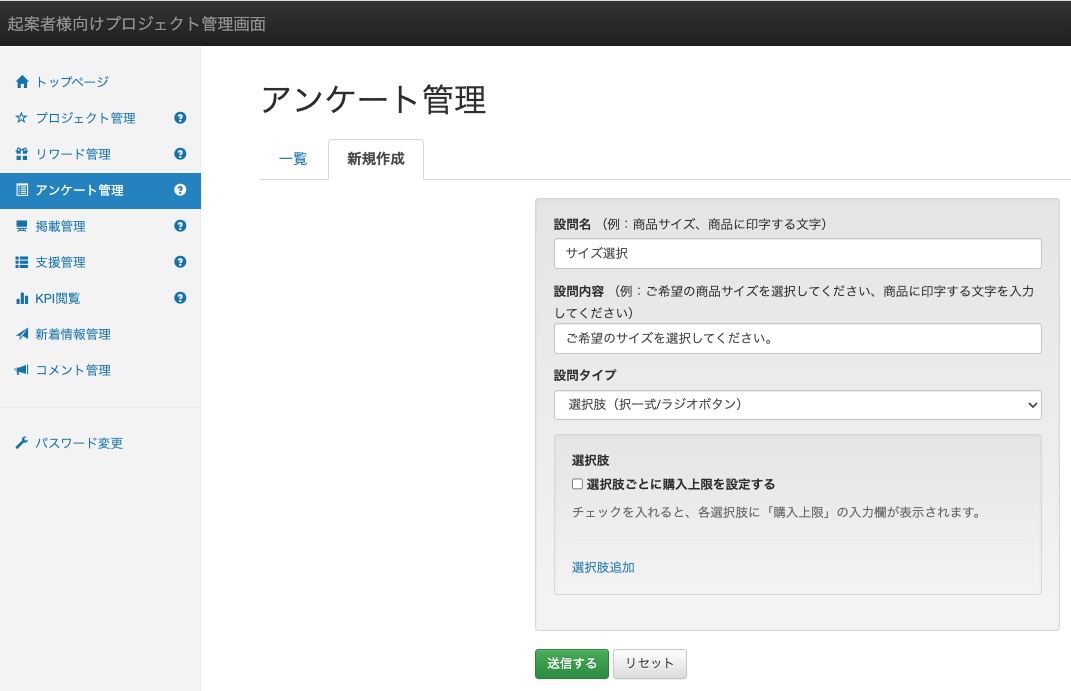Image resolution: width=1071 pixels, height=691 pixels.
Task: Click the megaphone icon beside コメント管理
Action: pos(22,370)
